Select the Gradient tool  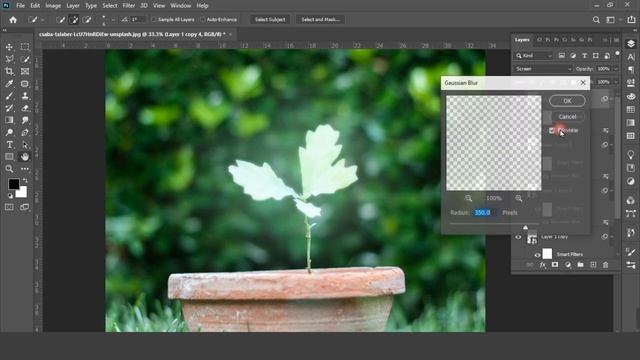tap(9, 120)
